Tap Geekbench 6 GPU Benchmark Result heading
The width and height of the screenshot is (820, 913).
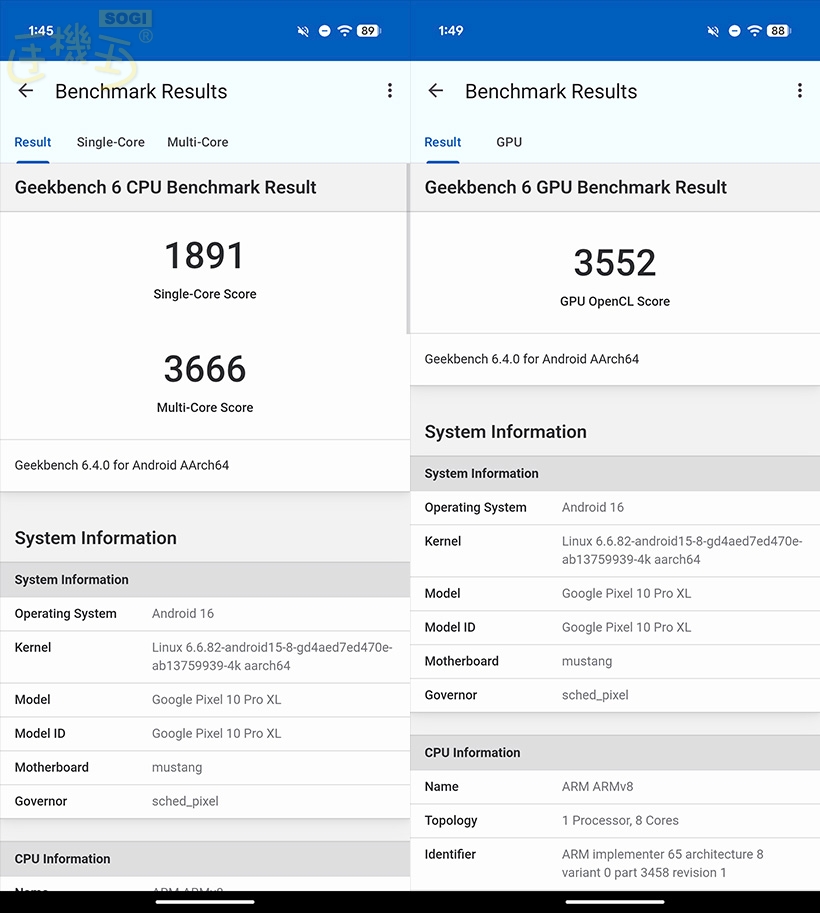[575, 187]
